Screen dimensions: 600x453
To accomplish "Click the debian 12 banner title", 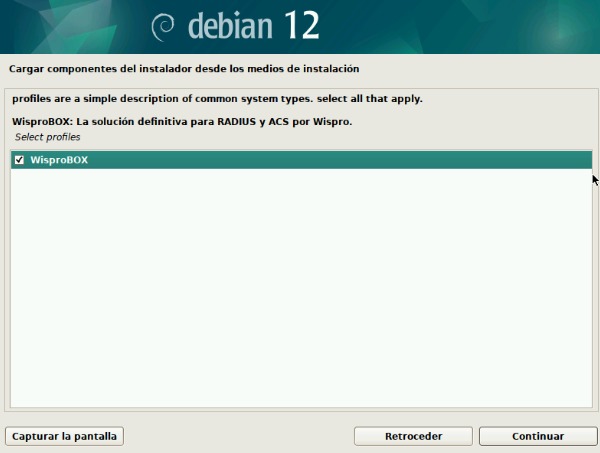I will (x=253, y=26).
